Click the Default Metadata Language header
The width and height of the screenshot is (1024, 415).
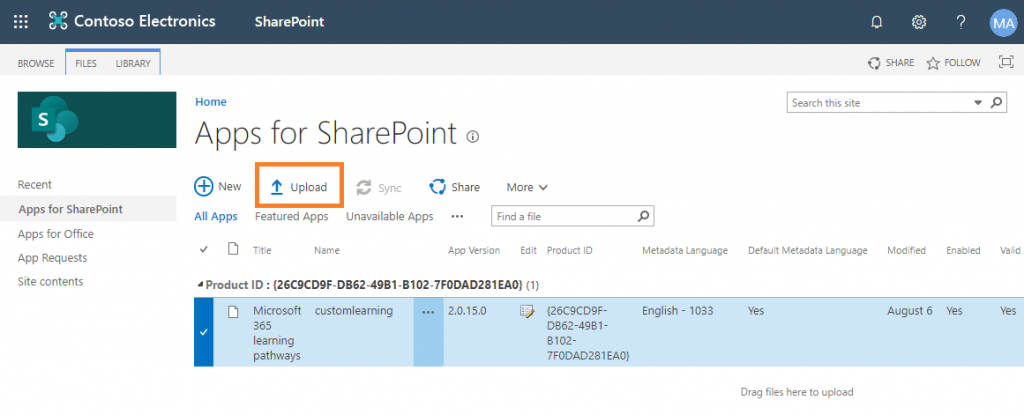[808, 250]
